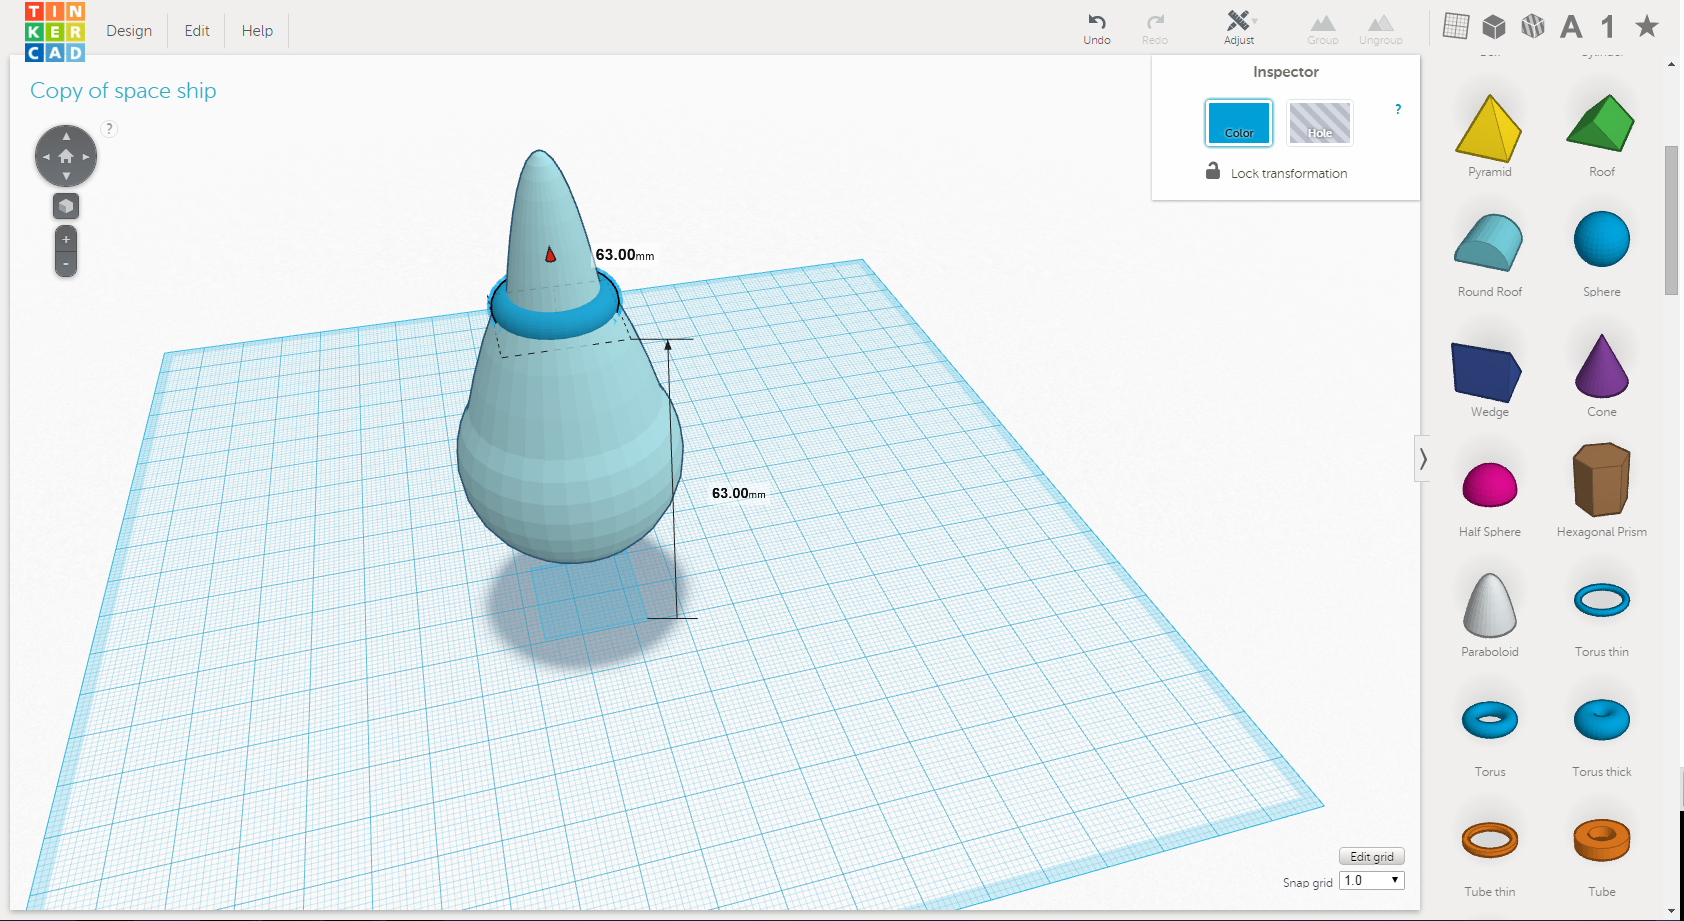Click the scrollbar up arrow
The height and width of the screenshot is (921, 1684).
tap(1671, 64)
